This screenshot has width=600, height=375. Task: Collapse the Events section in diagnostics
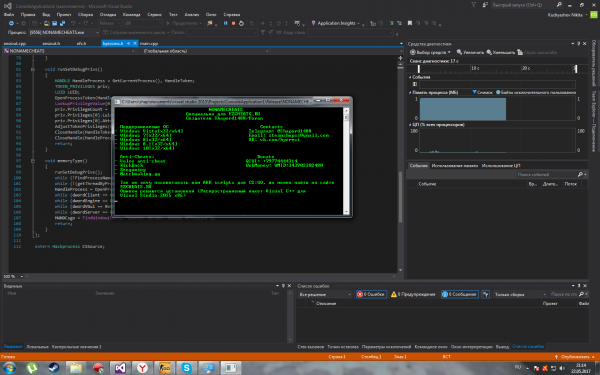pyautogui.click(x=410, y=77)
